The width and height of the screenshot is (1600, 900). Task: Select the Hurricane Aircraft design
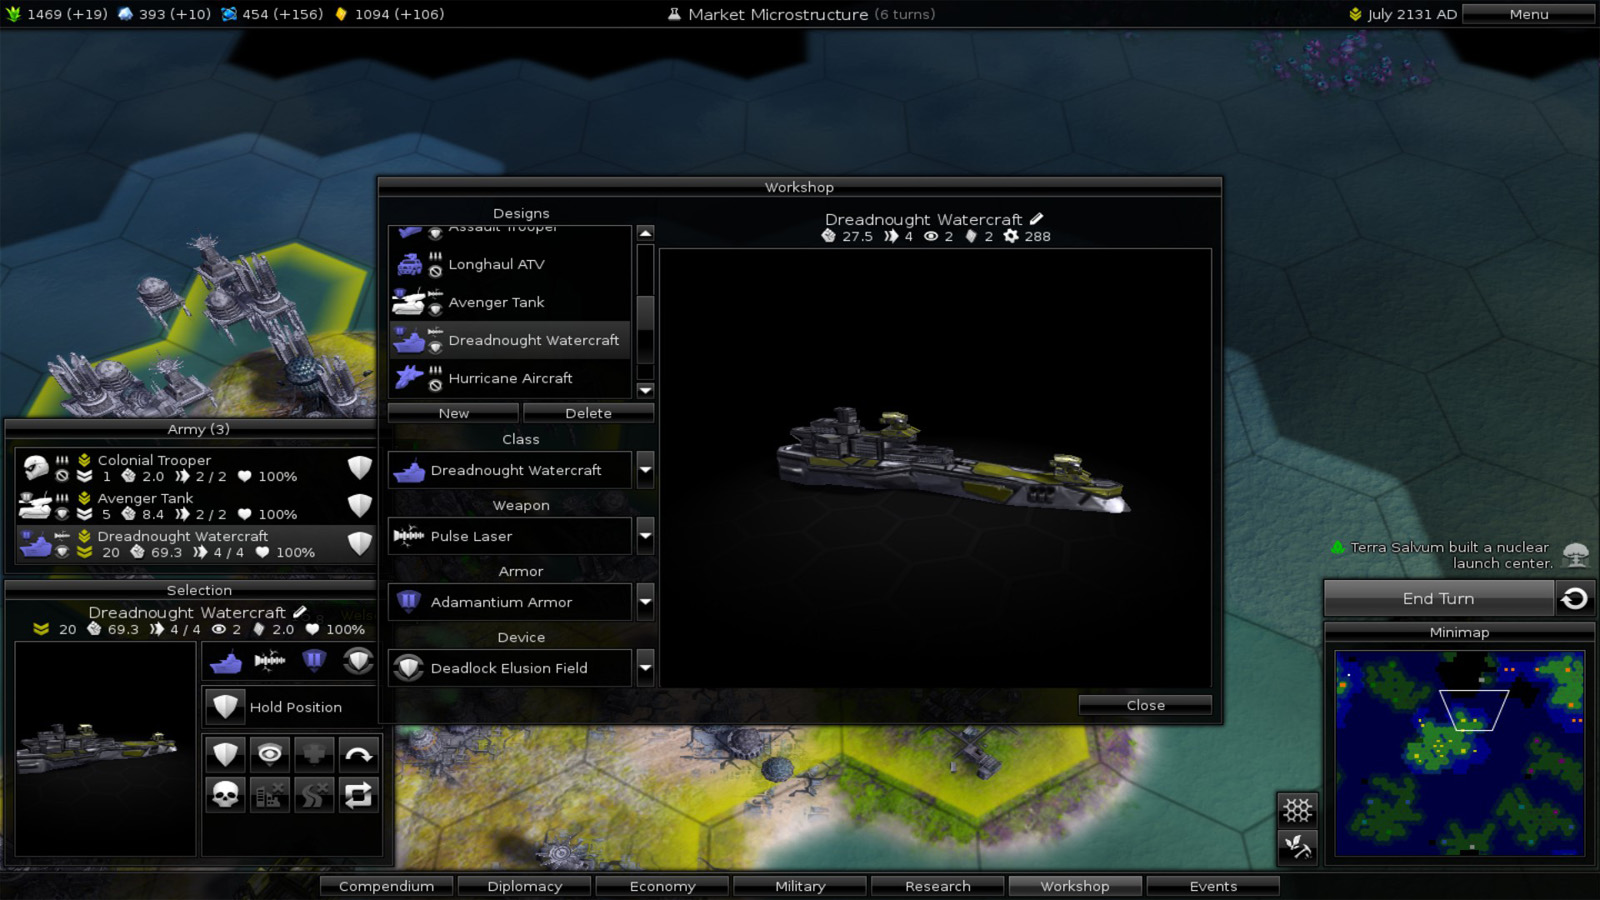pos(510,378)
